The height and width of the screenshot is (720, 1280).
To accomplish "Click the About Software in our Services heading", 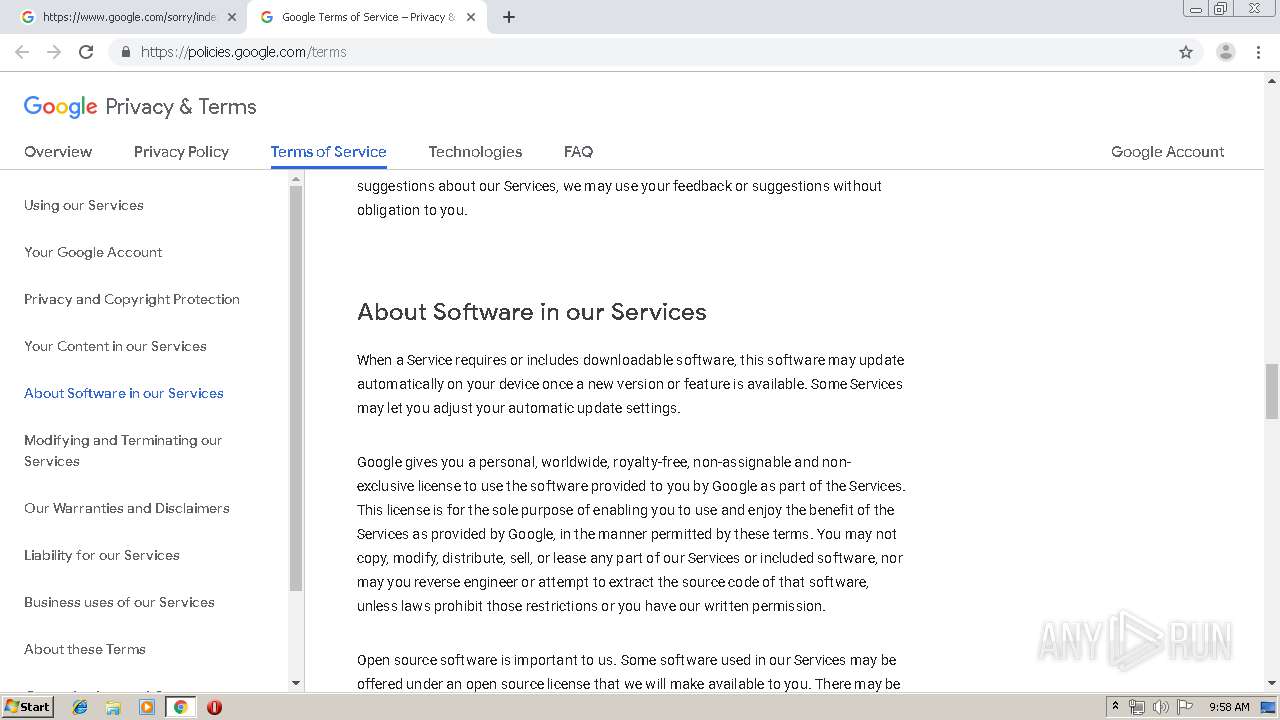I will [x=532, y=312].
